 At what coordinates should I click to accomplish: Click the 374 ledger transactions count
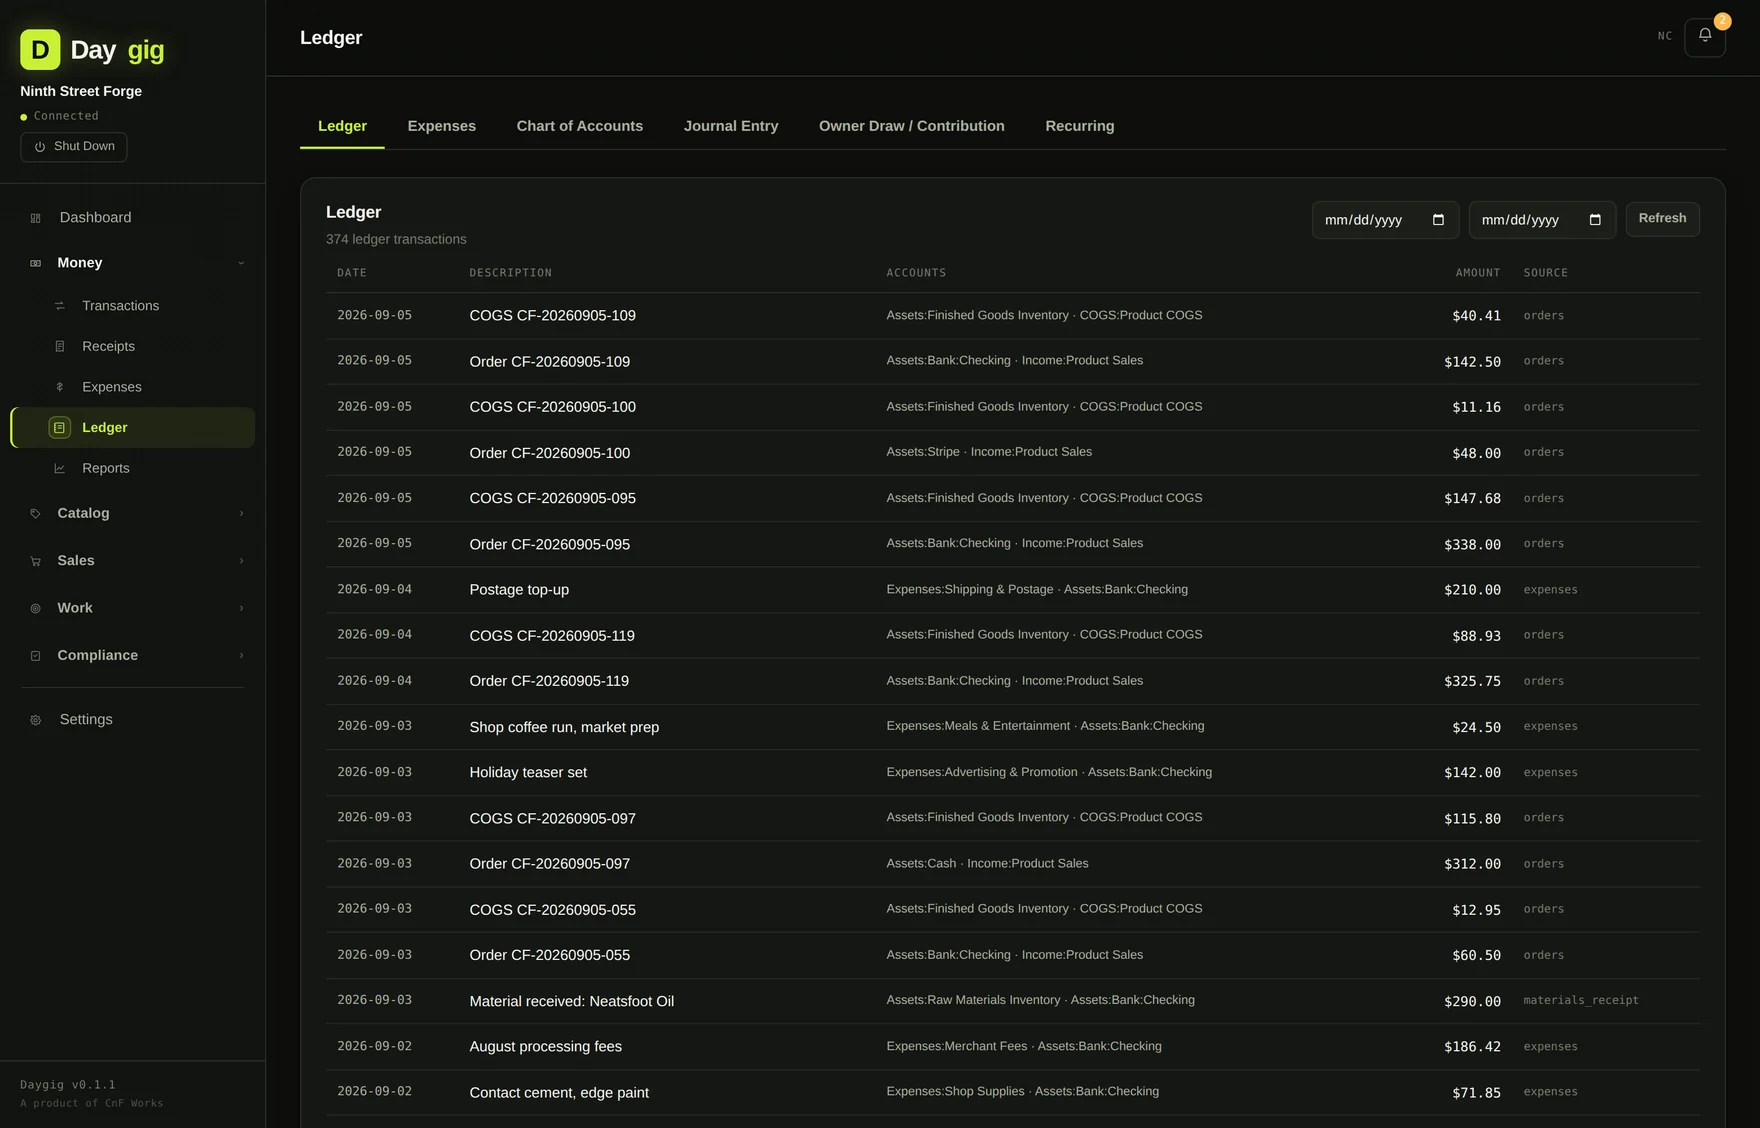pos(396,240)
